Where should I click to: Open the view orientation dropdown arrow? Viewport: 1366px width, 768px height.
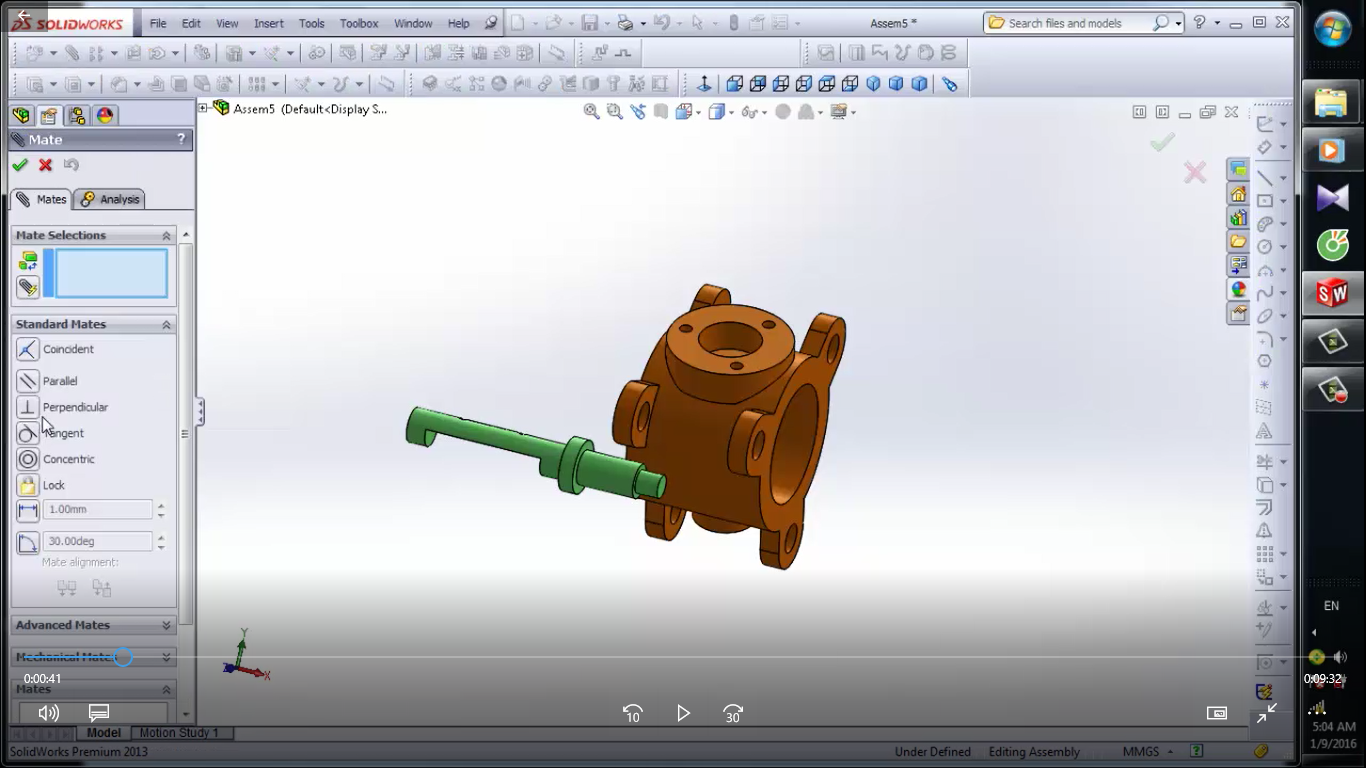(x=699, y=113)
